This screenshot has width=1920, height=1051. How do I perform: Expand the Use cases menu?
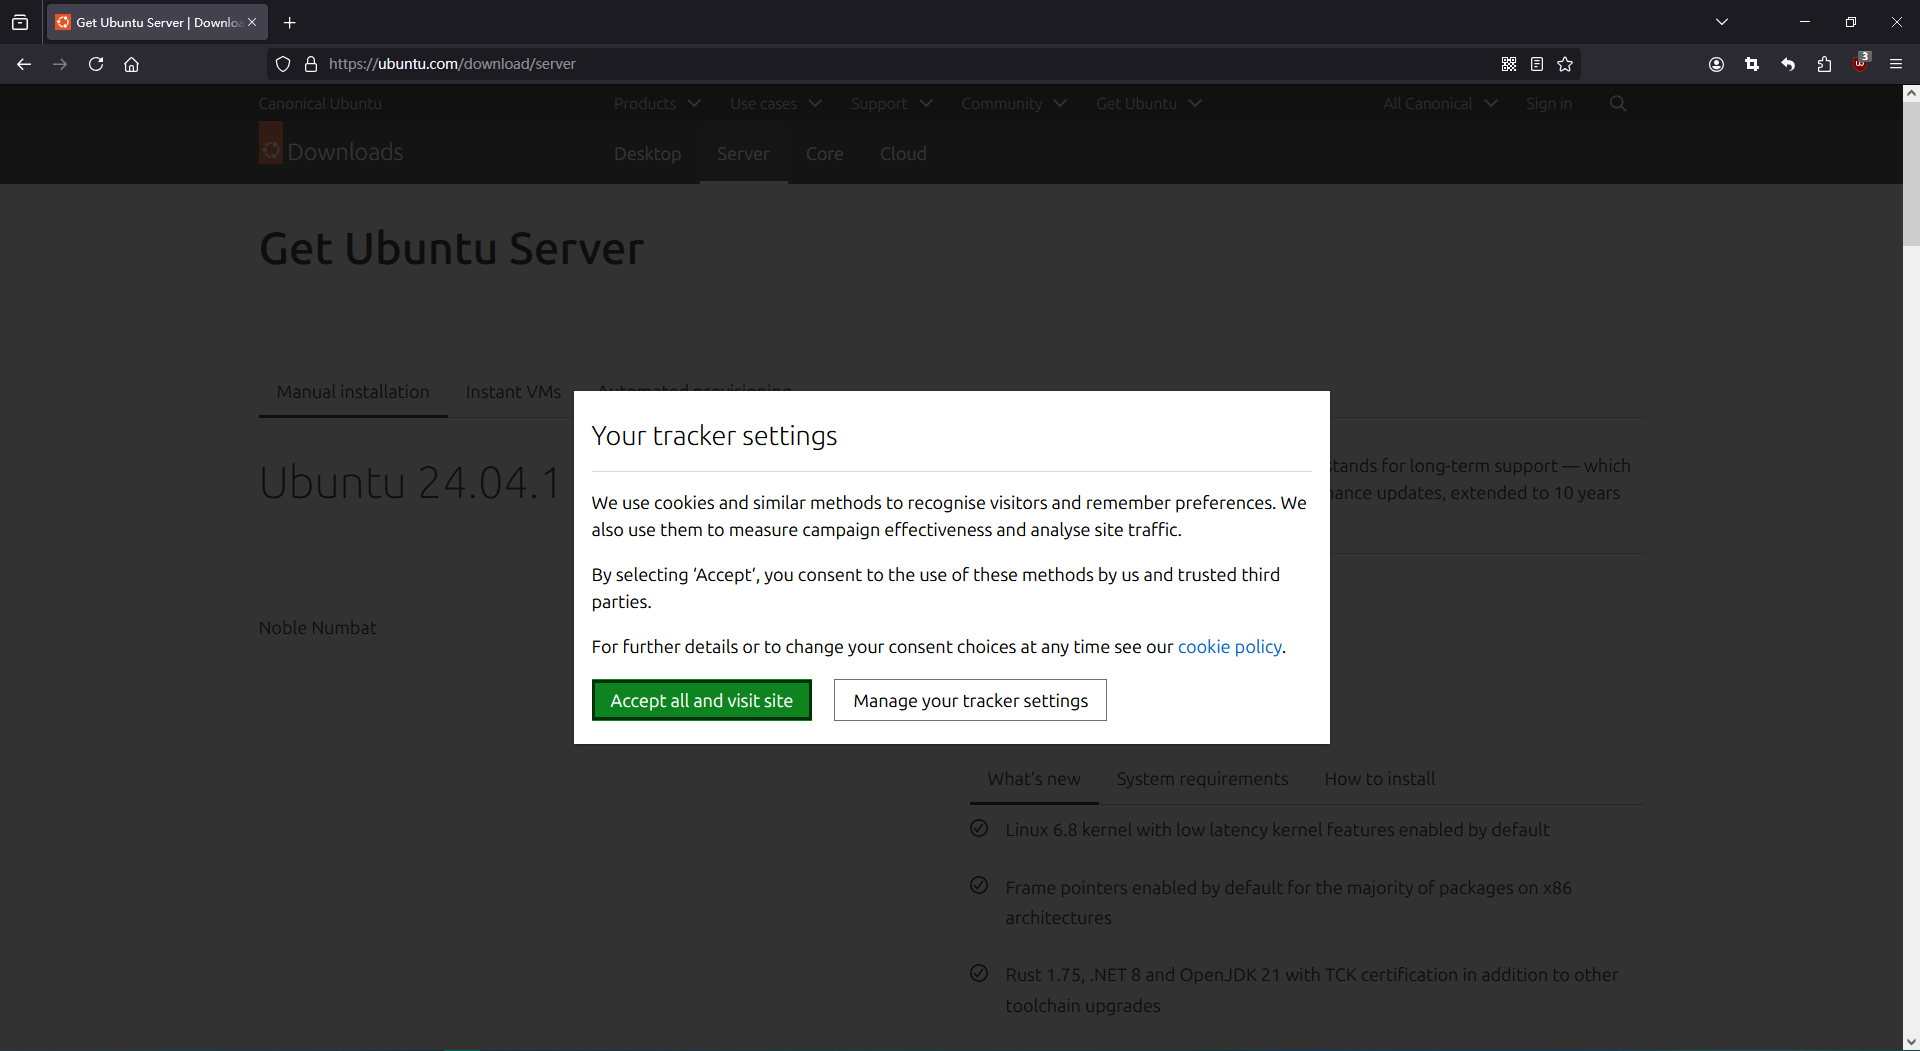coord(776,103)
